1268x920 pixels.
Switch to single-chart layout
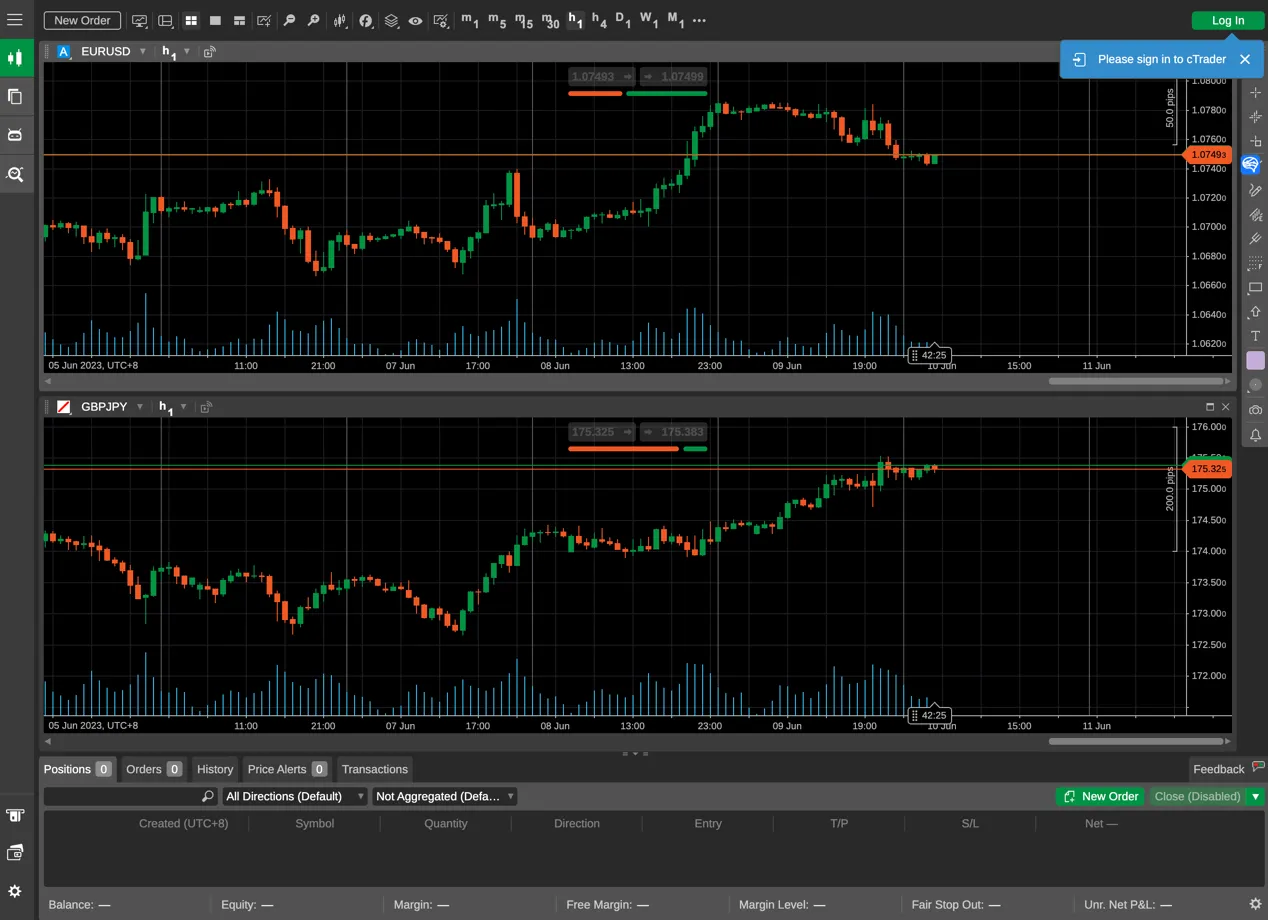pyautogui.click(x=215, y=20)
